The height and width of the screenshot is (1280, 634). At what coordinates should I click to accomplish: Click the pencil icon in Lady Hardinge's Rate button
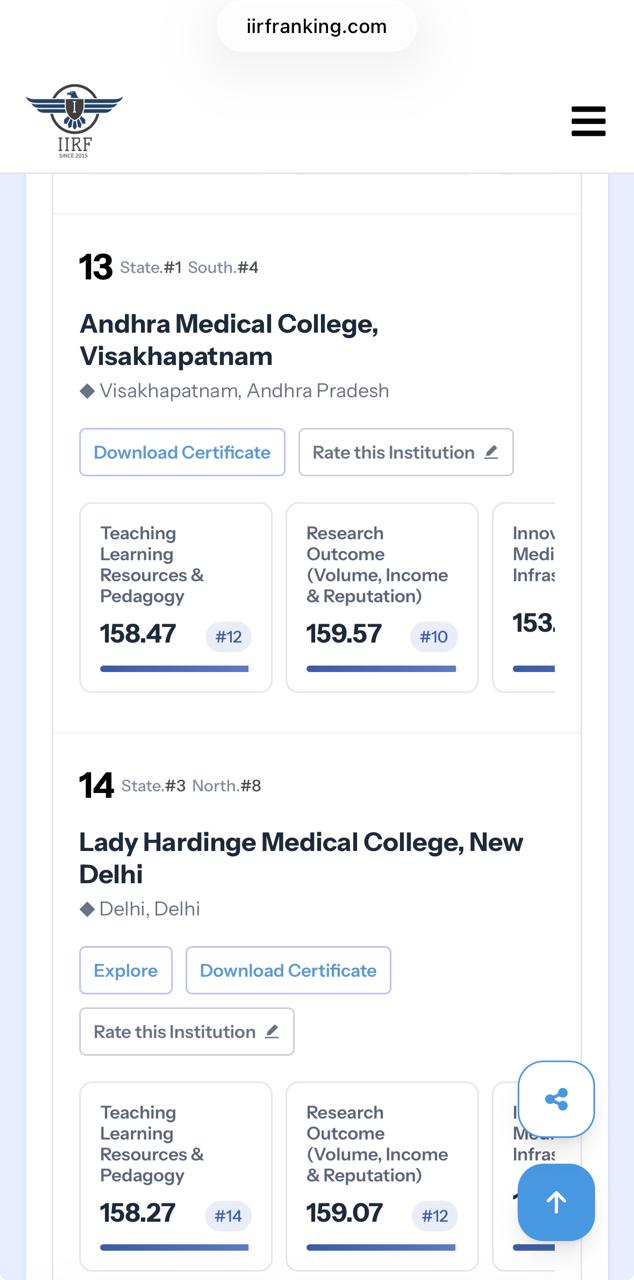click(x=272, y=1031)
